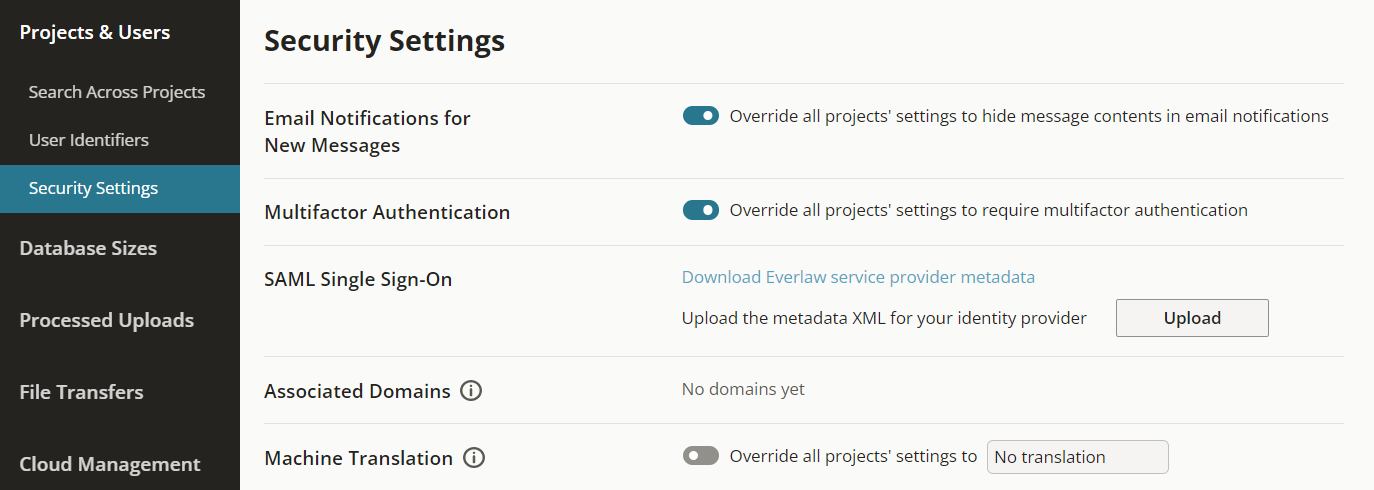The height and width of the screenshot is (490, 1374).
Task: Click the No domains yet text
Action: pyautogui.click(x=743, y=389)
